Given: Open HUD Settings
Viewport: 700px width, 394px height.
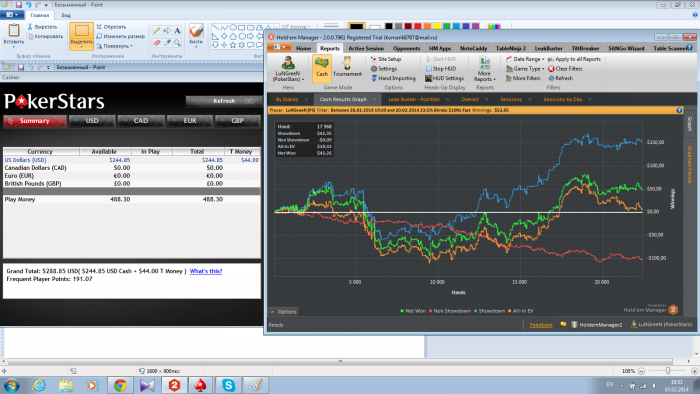Looking at the screenshot, I should click(x=444, y=78).
